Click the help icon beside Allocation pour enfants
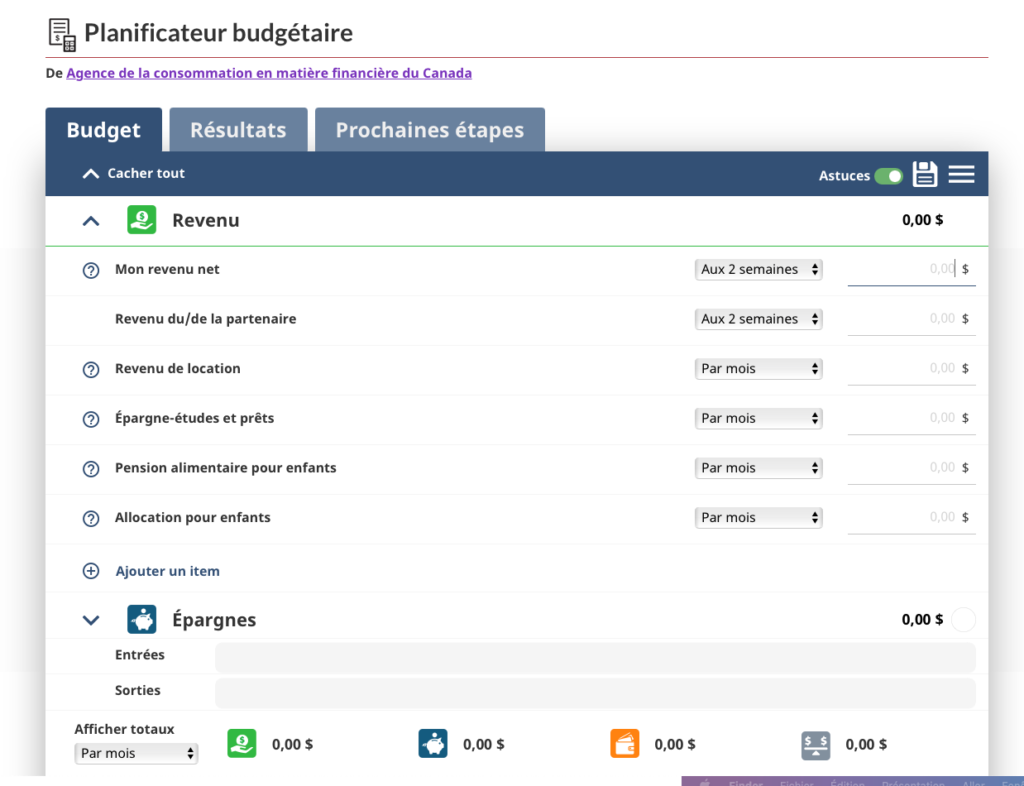Image resolution: width=1024 pixels, height=786 pixels. (90, 517)
